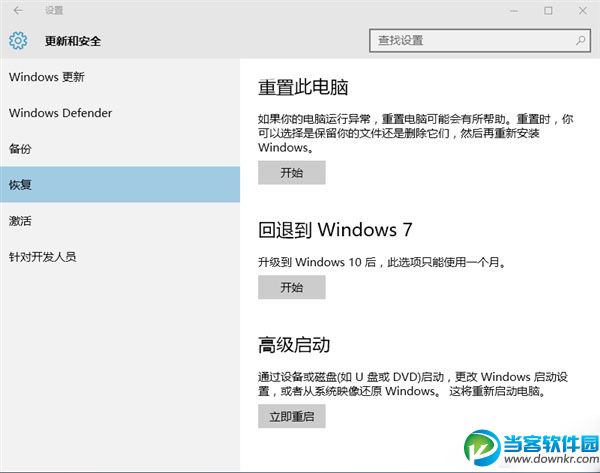600x473 pixels.
Task: Minimize the settings window
Action: pyautogui.click(x=514, y=11)
